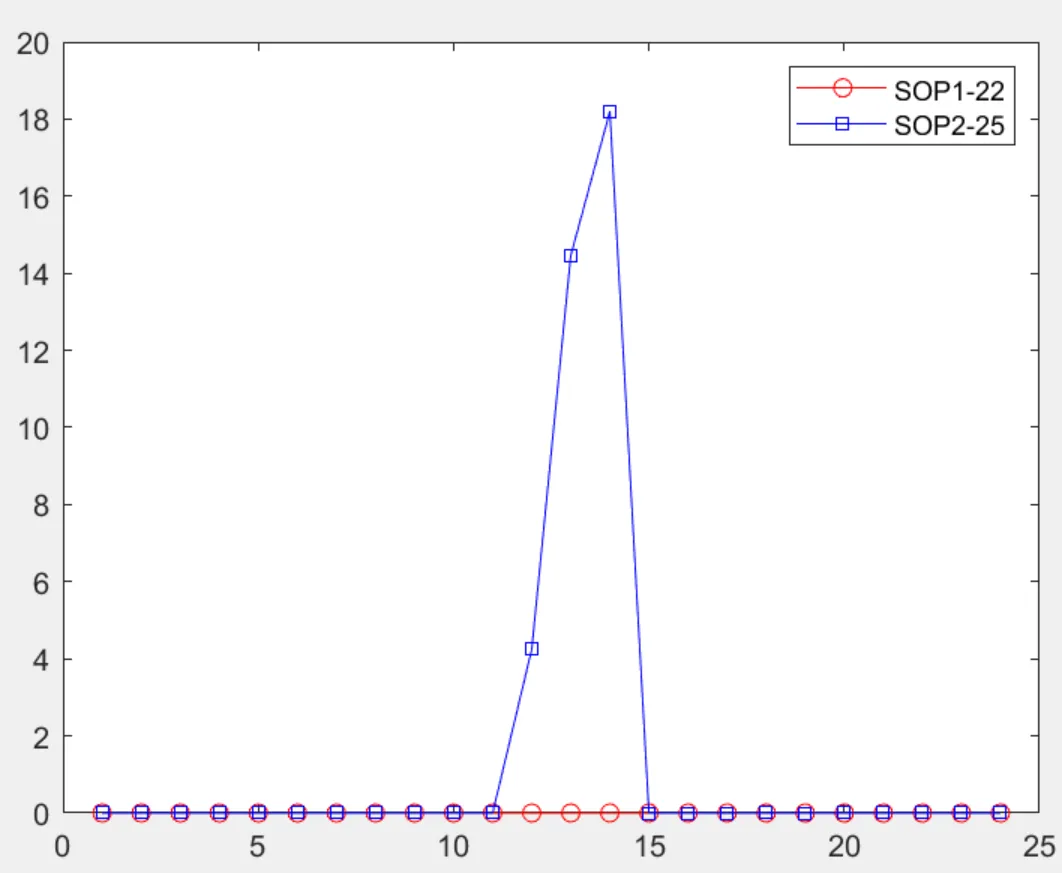Click the x-axis tick label 20
This screenshot has width=1062, height=873.
click(x=844, y=847)
